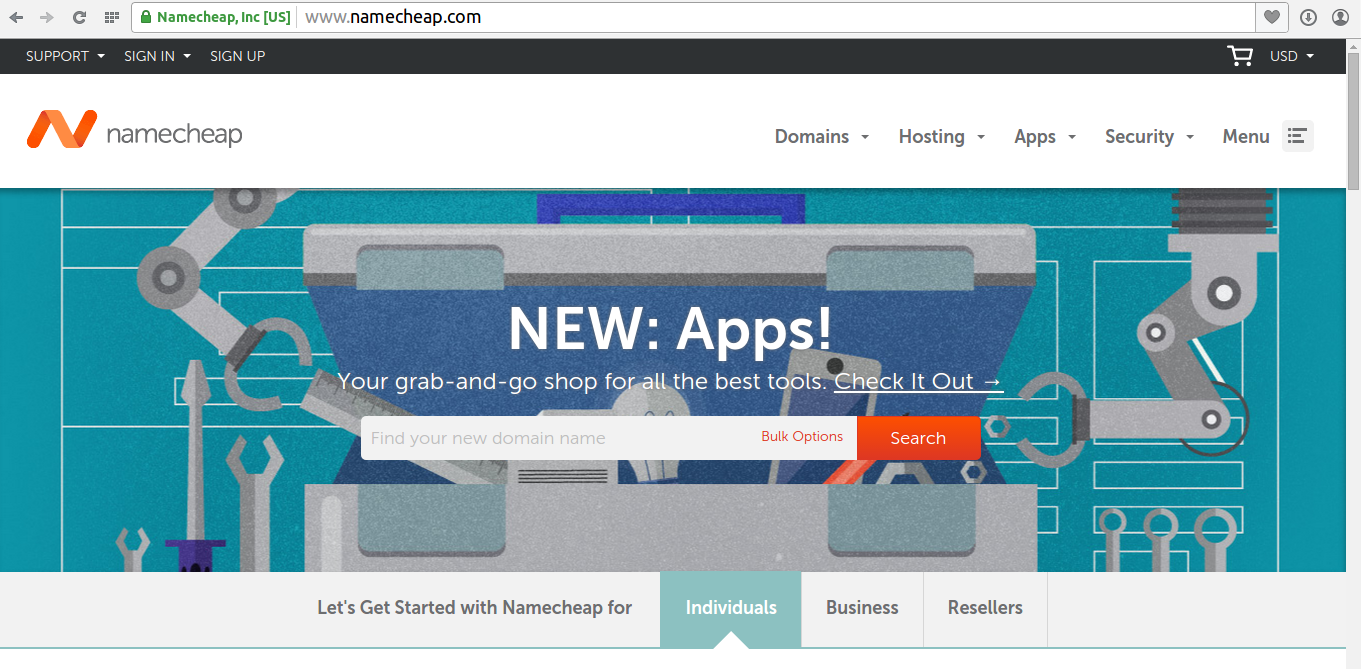The height and width of the screenshot is (669, 1361).
Task: Reload the page with the refresh icon
Action: [x=79, y=17]
